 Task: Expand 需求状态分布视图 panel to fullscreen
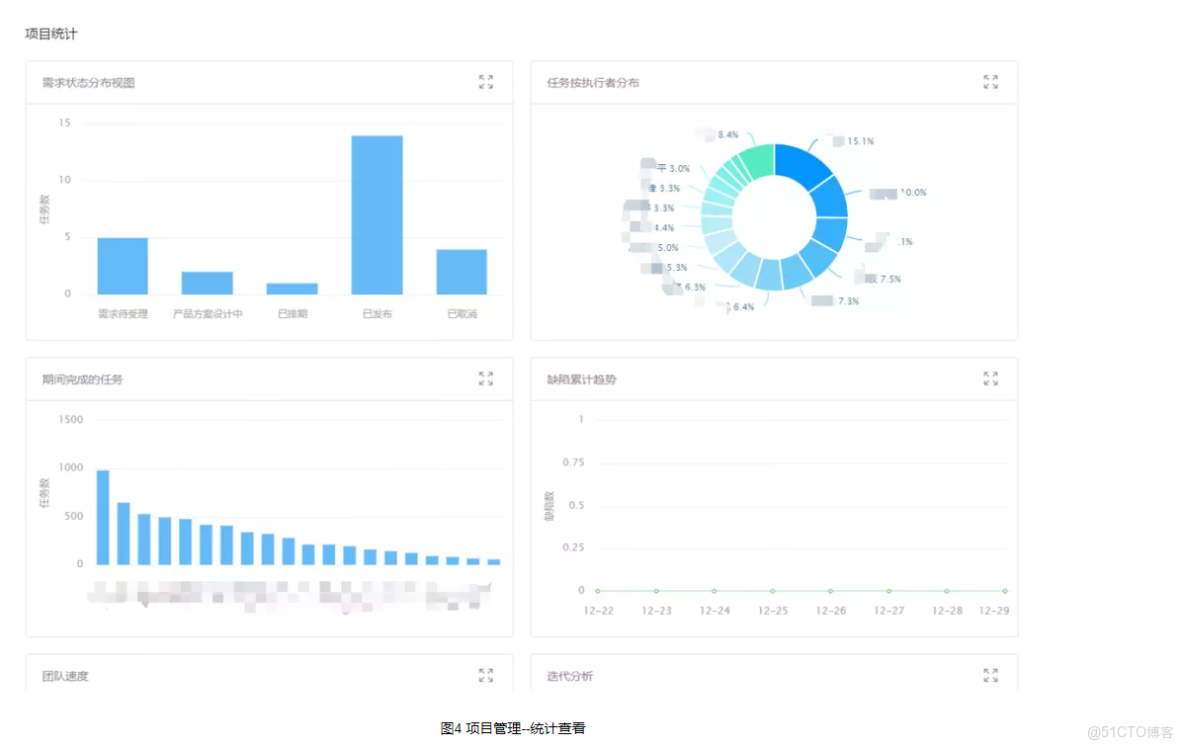point(487,83)
